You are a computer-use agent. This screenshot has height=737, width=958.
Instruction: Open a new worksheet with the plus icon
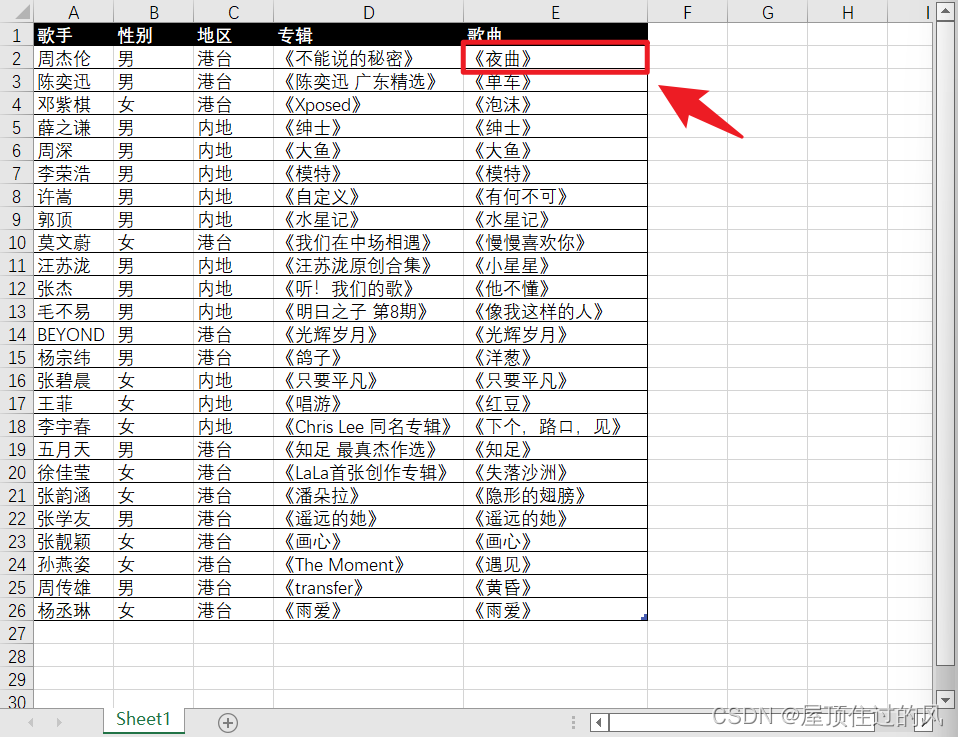(x=226, y=721)
